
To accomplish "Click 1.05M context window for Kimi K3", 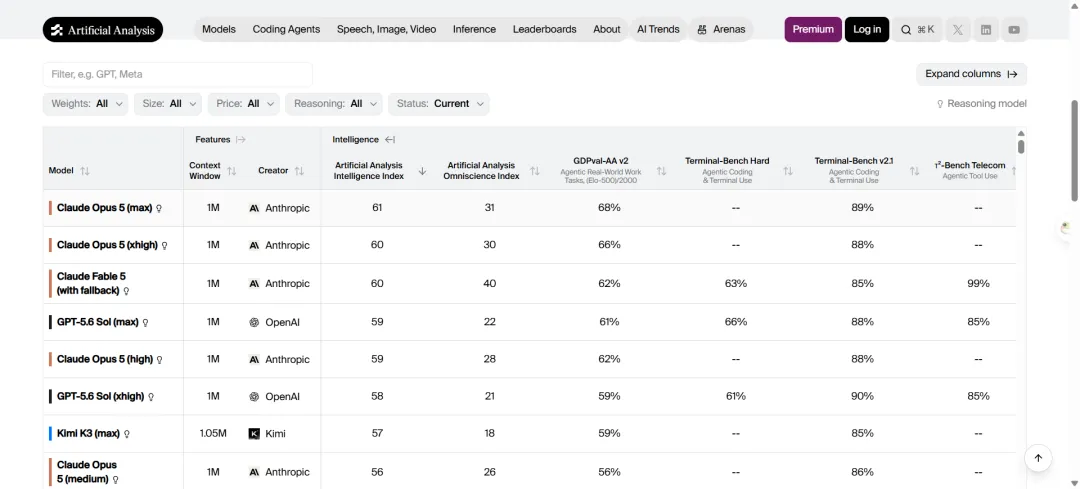I will [x=213, y=434].
